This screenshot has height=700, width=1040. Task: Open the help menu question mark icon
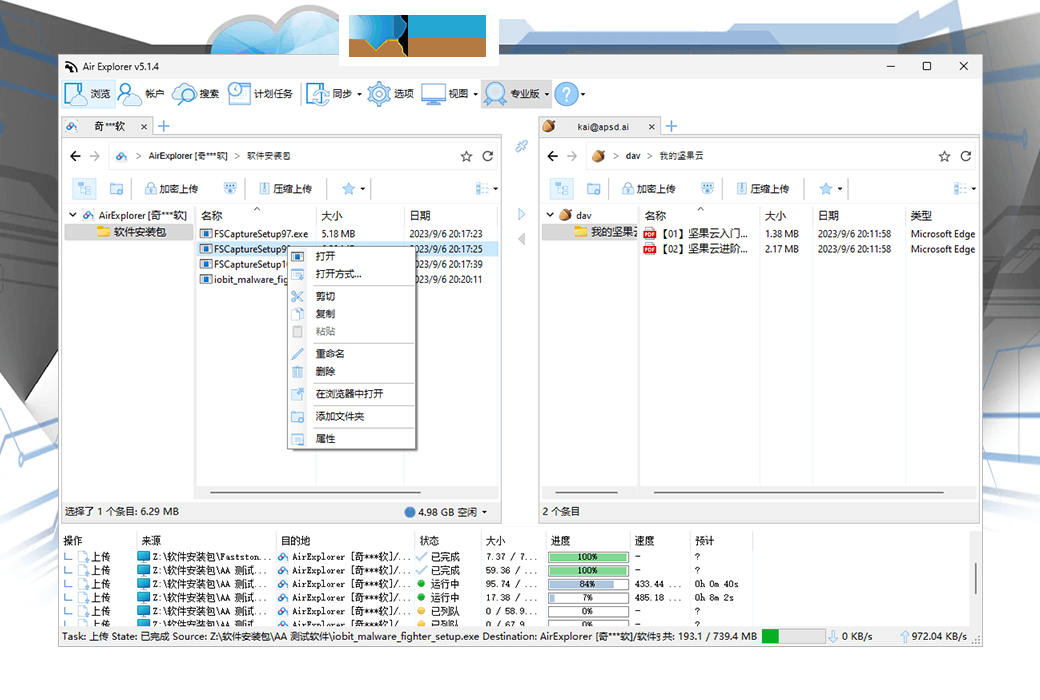(x=567, y=93)
